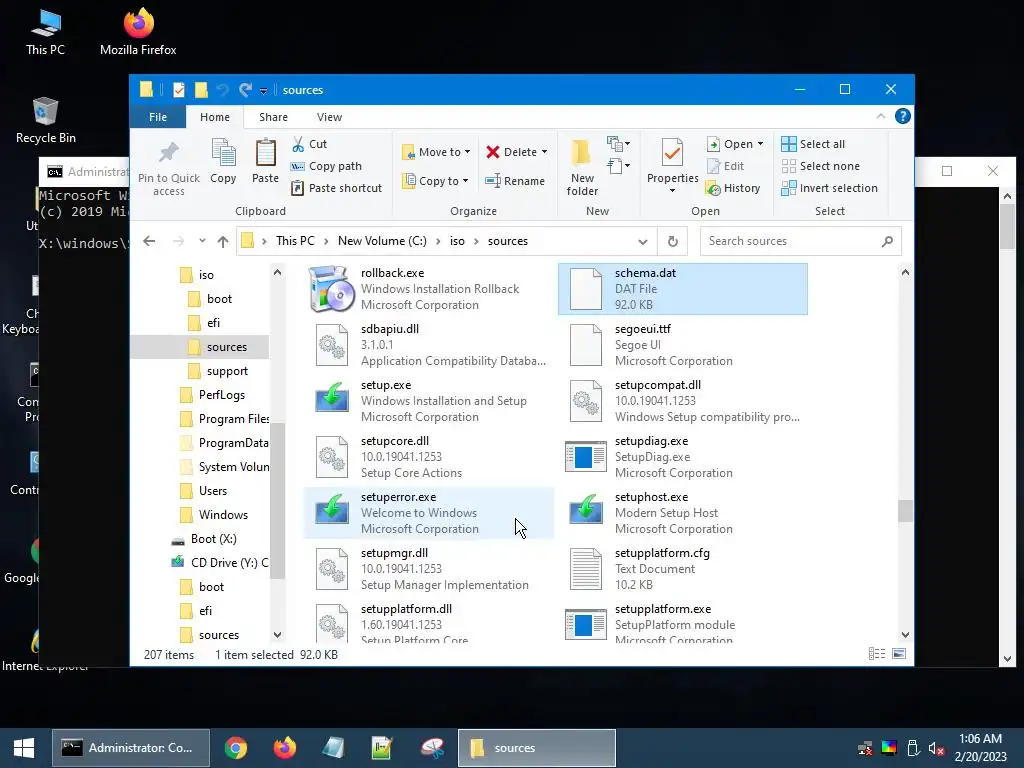Click the Explorer Help question mark icon
This screenshot has height=768, width=1024.
(x=903, y=116)
